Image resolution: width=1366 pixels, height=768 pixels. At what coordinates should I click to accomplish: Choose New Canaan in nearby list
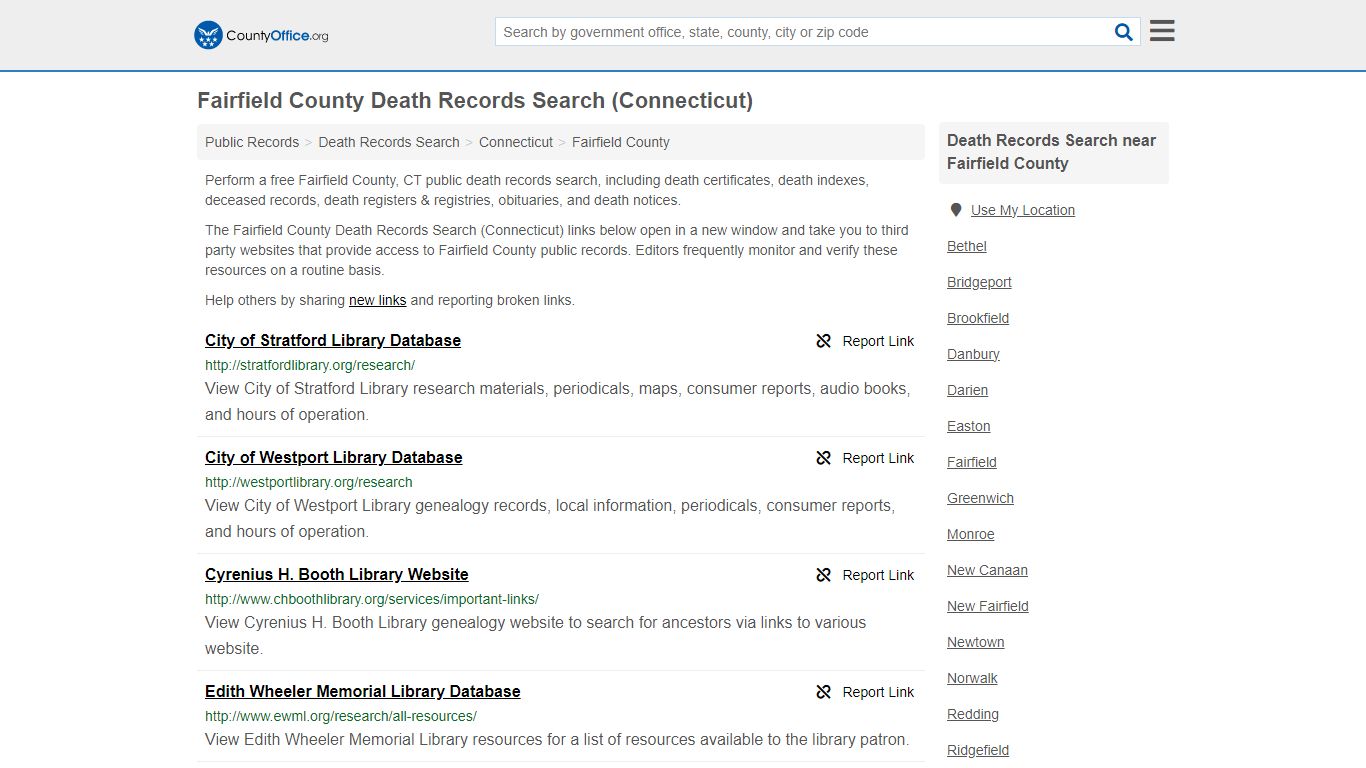pos(987,570)
